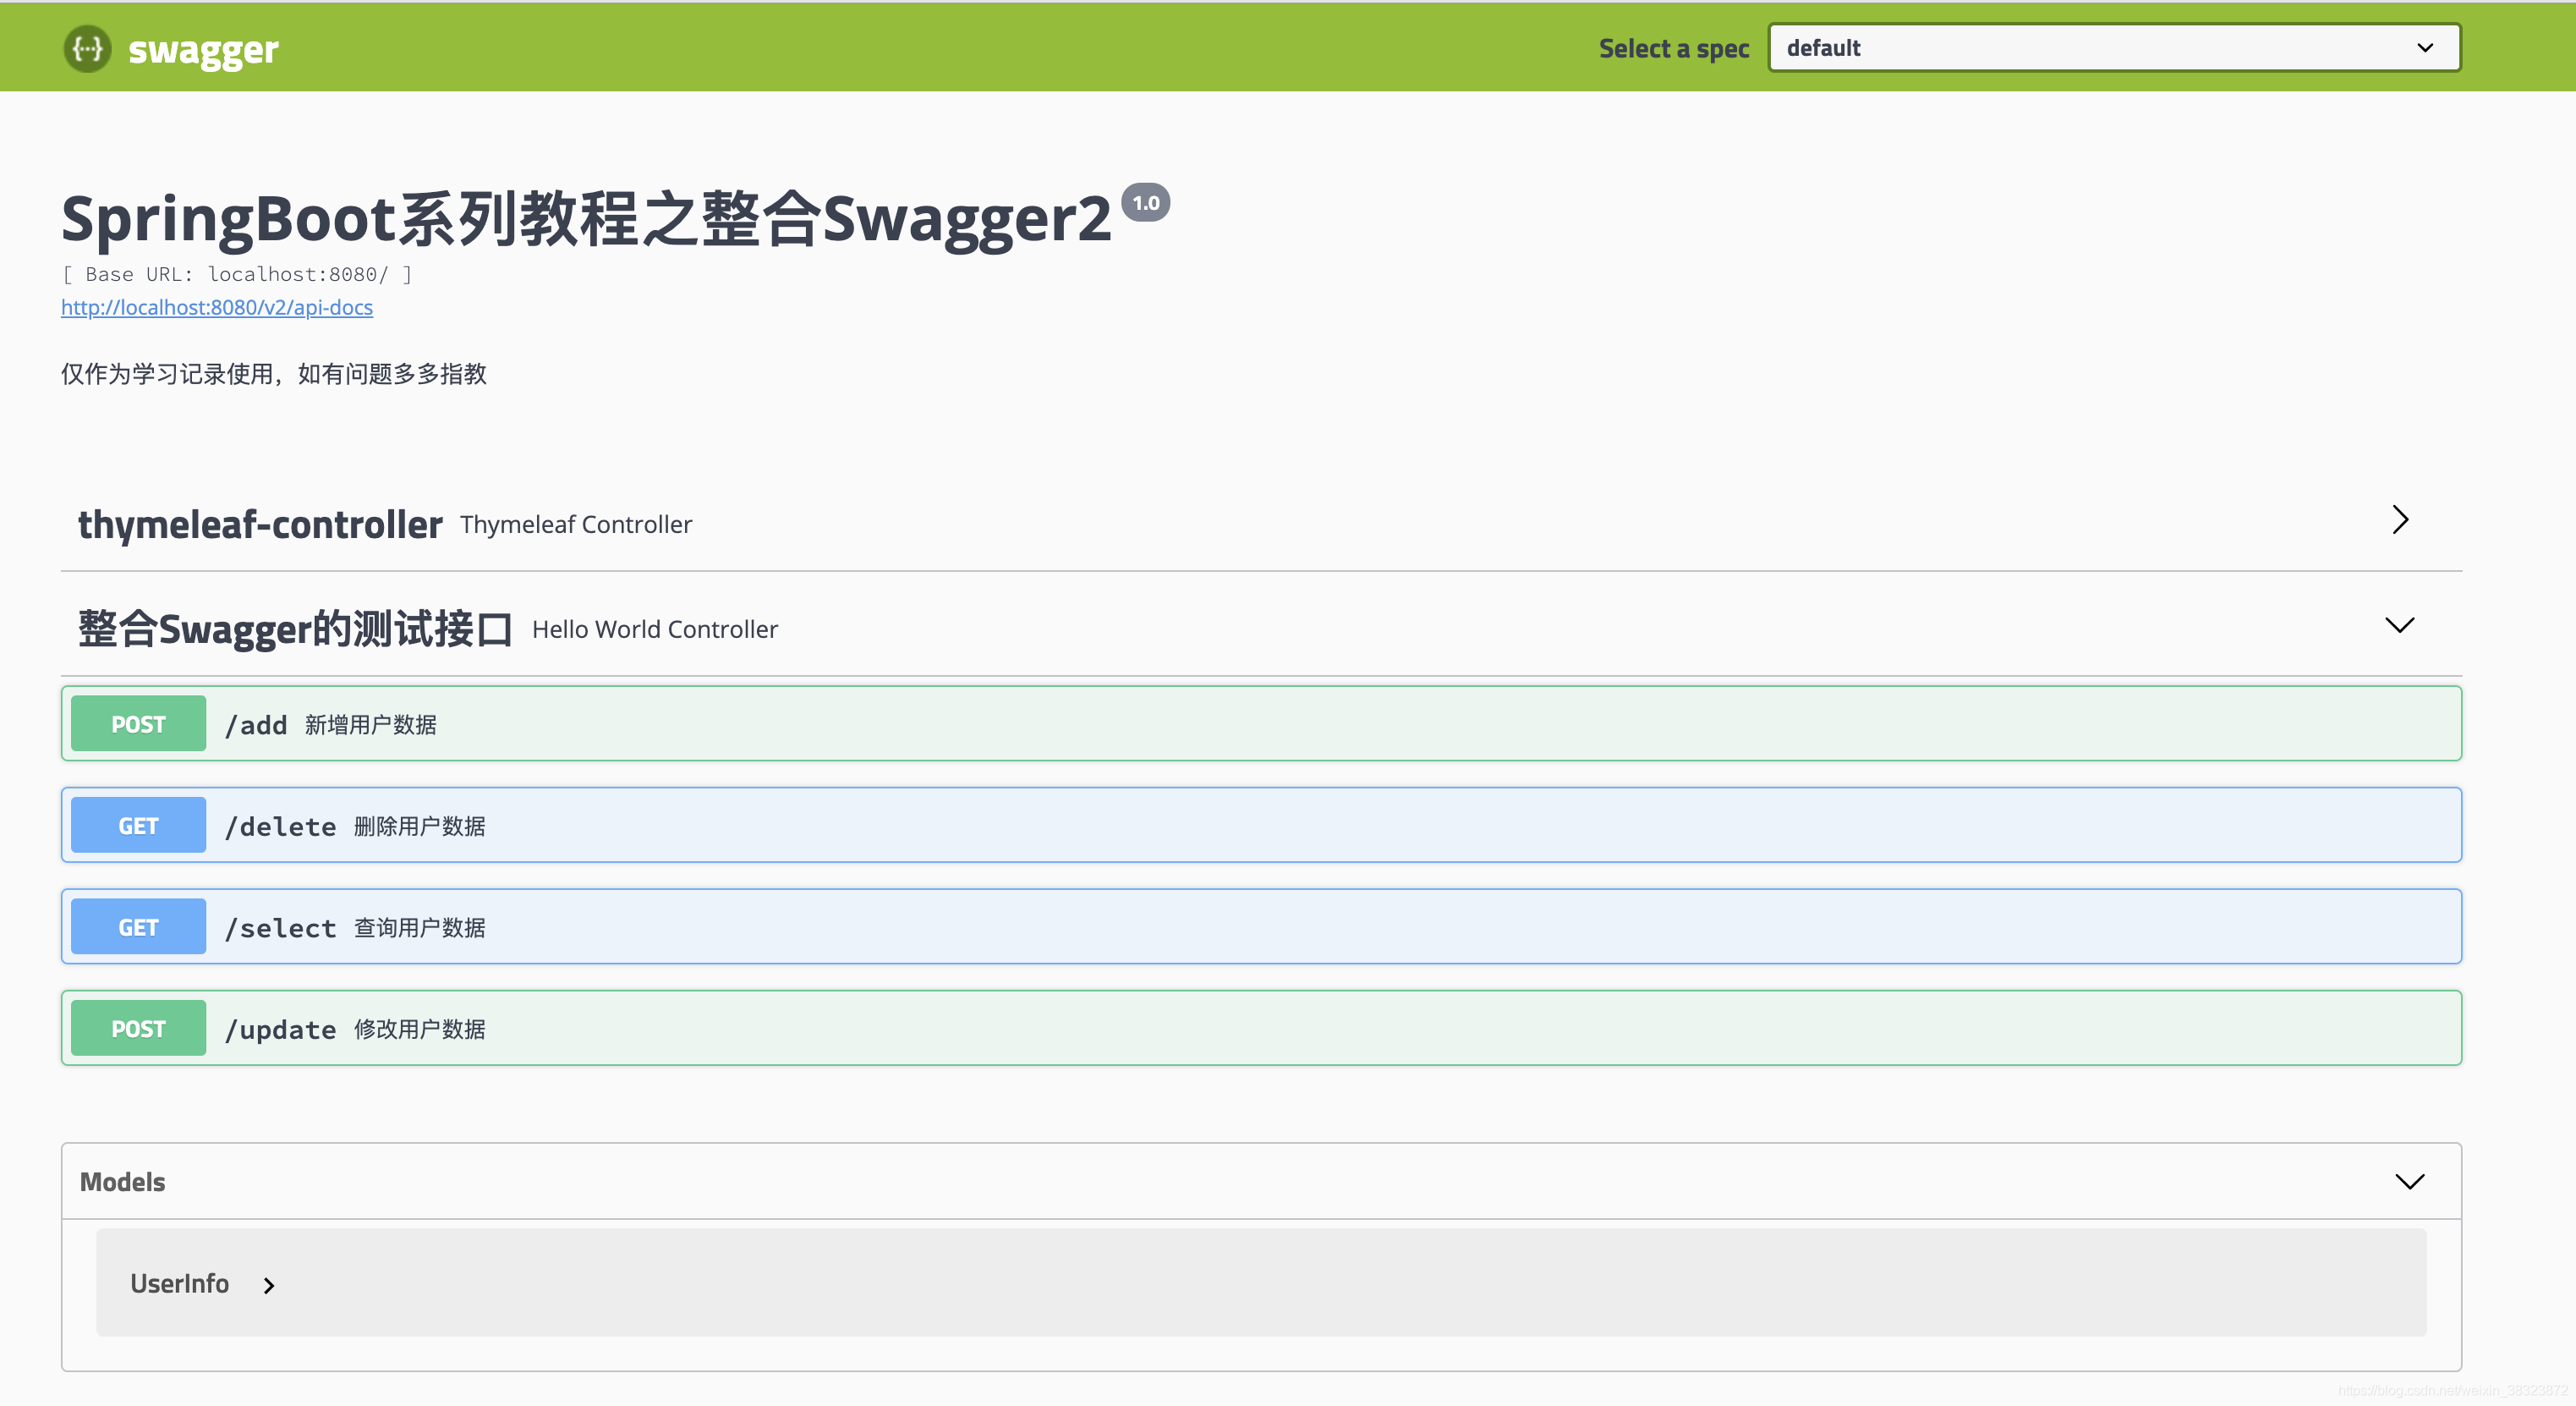Collapse the Models section chevron
The image size is (2576, 1406).
tap(2410, 1182)
